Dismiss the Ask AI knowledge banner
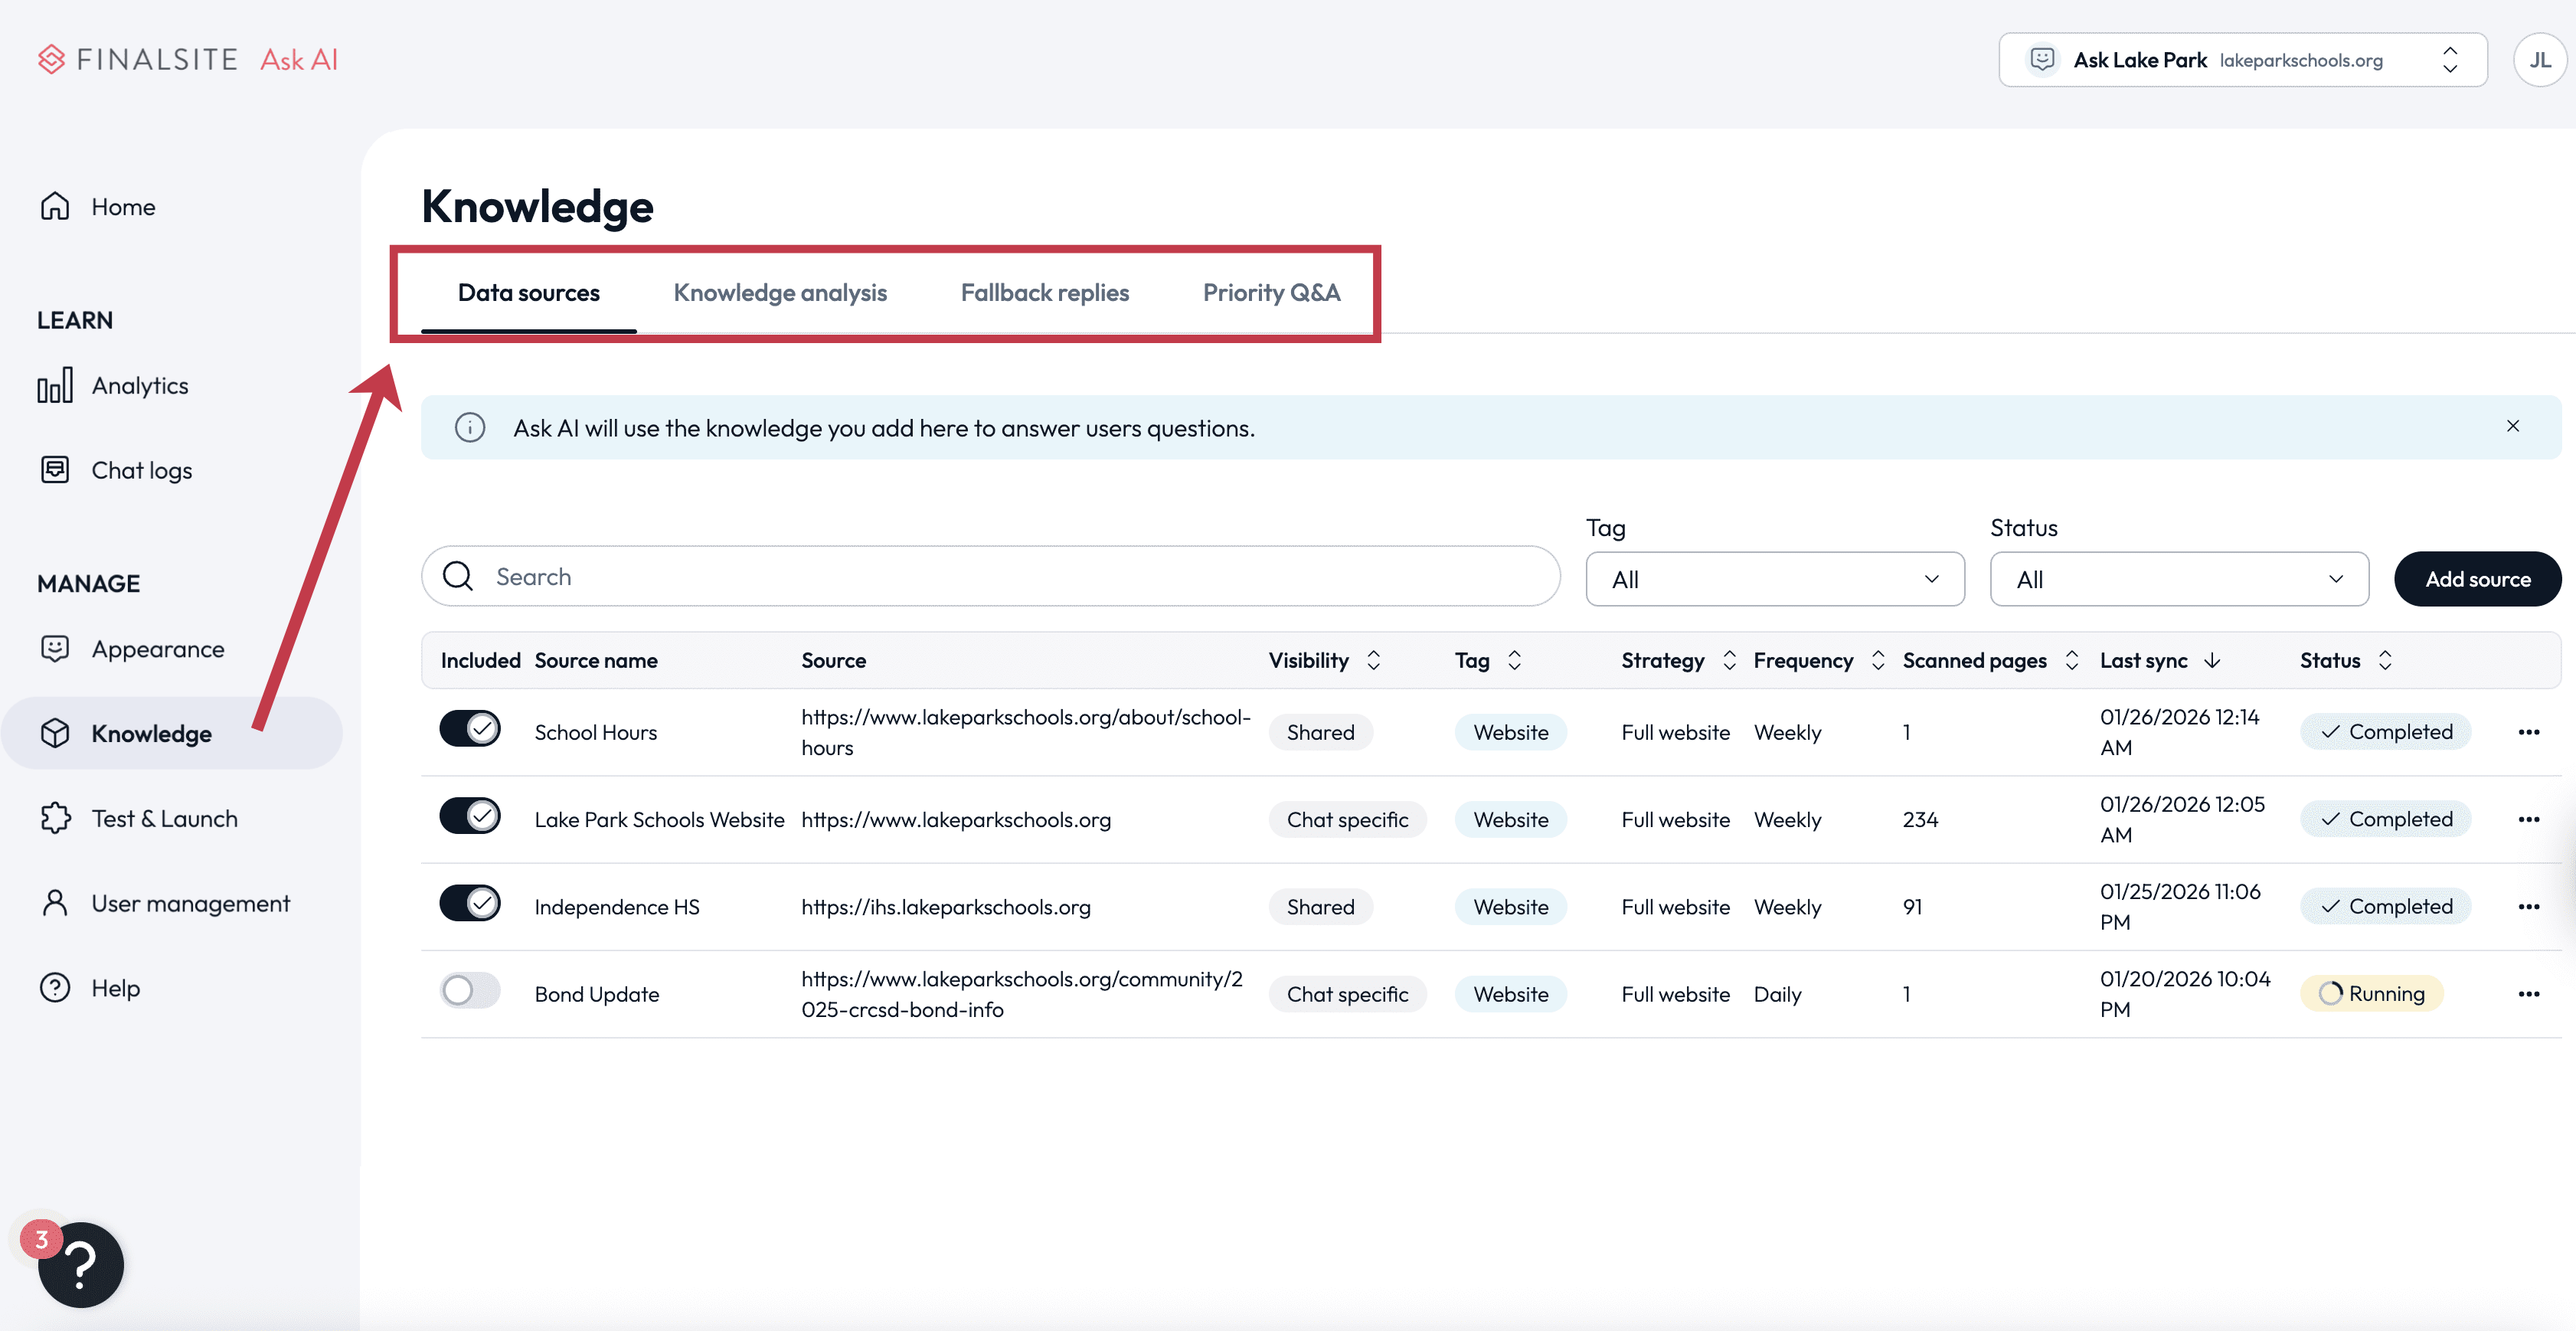 click(x=2513, y=426)
